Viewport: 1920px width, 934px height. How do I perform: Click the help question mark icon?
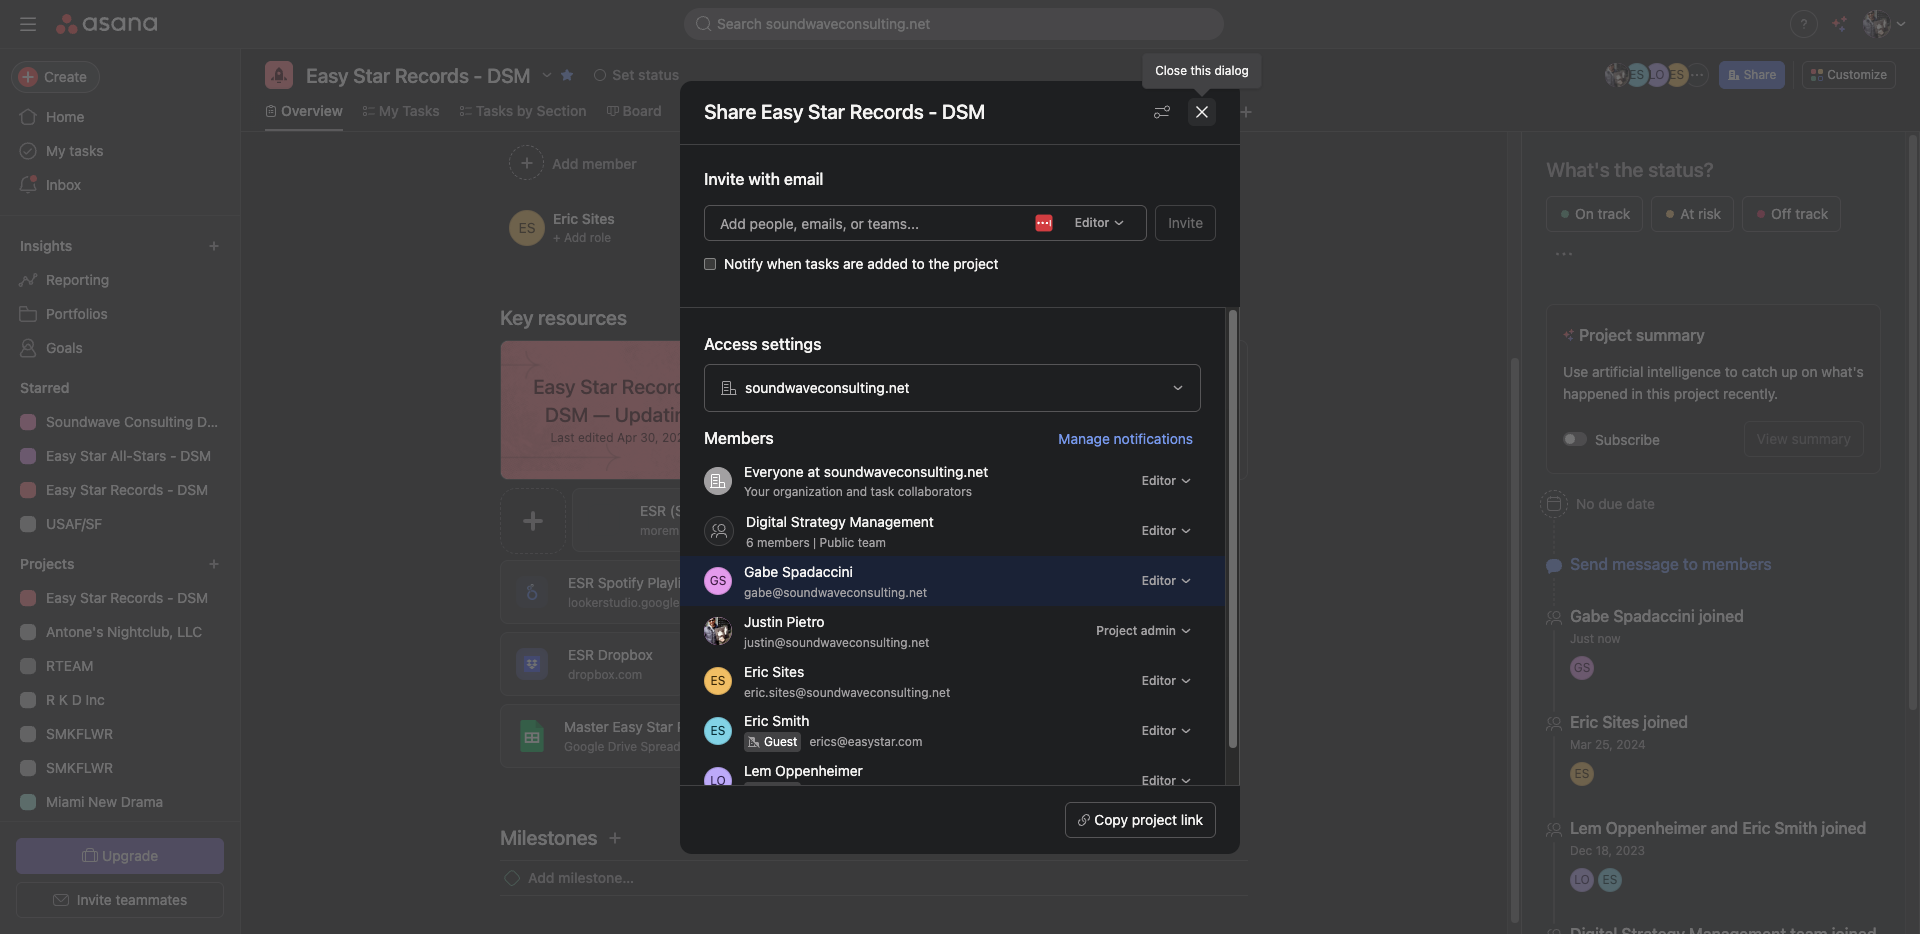pyautogui.click(x=1803, y=24)
